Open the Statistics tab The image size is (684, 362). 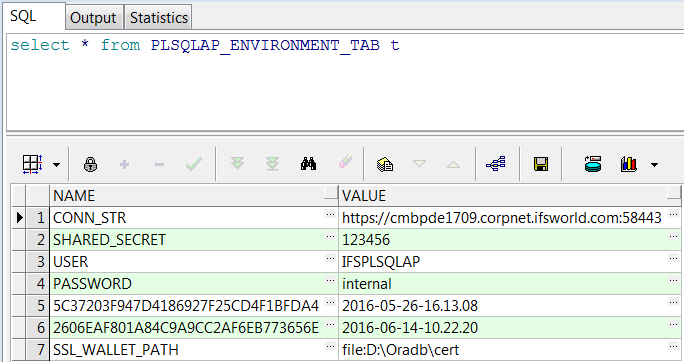[x=159, y=17]
